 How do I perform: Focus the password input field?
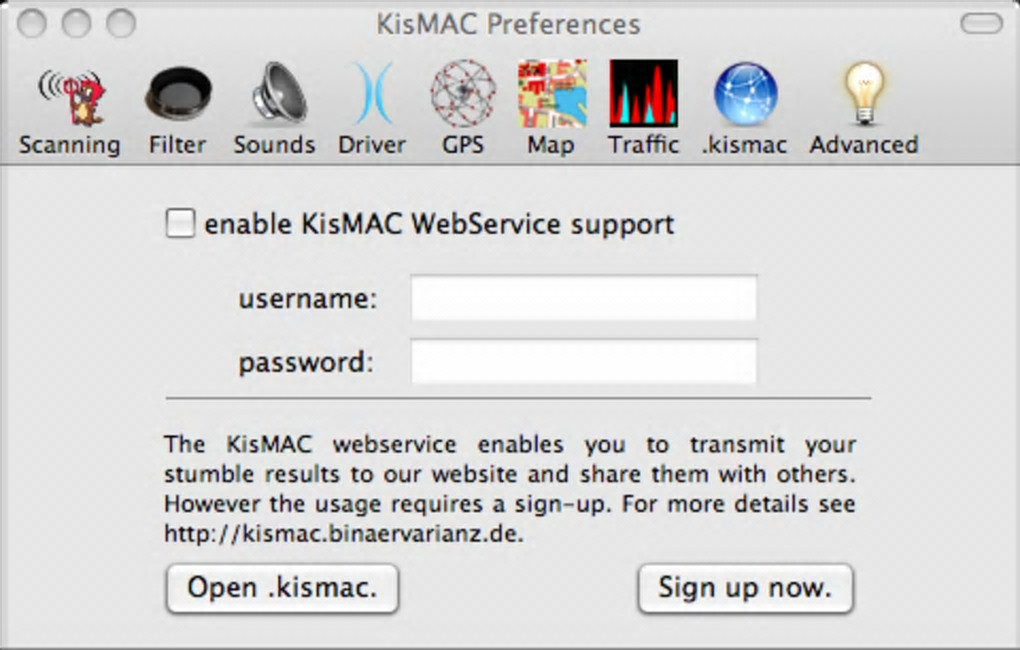tap(583, 361)
